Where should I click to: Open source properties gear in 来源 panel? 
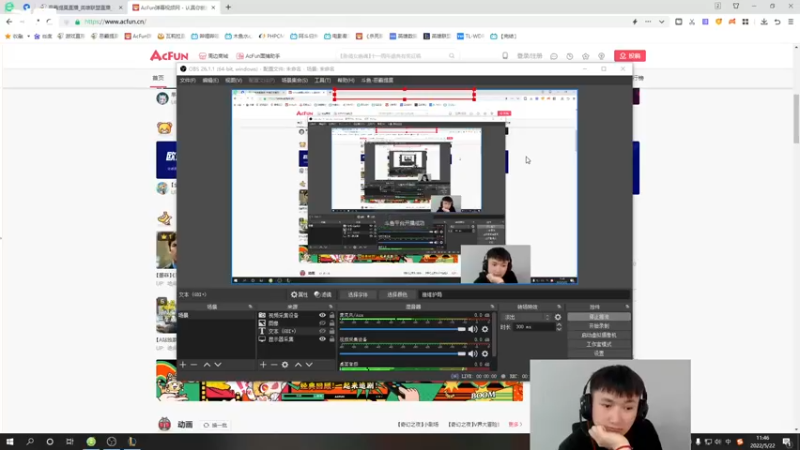[x=285, y=365]
